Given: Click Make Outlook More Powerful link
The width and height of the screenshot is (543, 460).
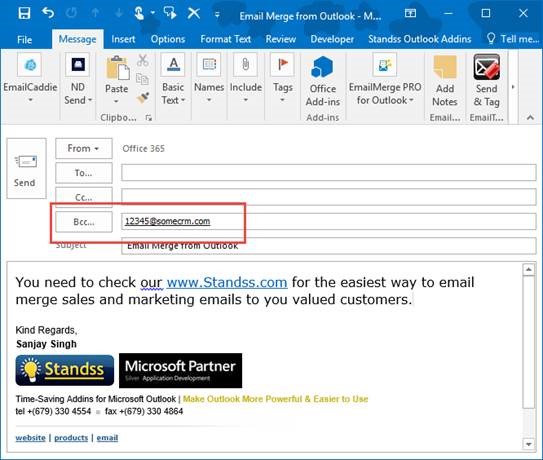Looking at the screenshot, I should point(275,399).
